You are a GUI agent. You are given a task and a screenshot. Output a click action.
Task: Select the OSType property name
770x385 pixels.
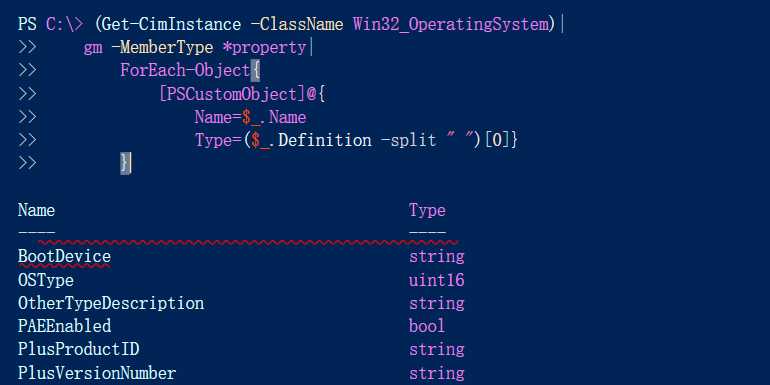(46, 280)
